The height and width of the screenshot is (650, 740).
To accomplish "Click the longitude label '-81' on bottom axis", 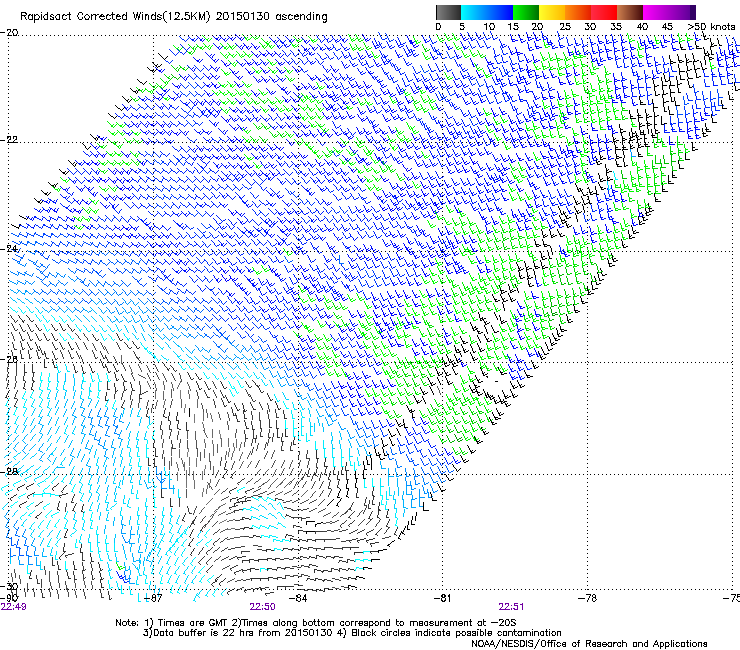I will coord(442,598).
